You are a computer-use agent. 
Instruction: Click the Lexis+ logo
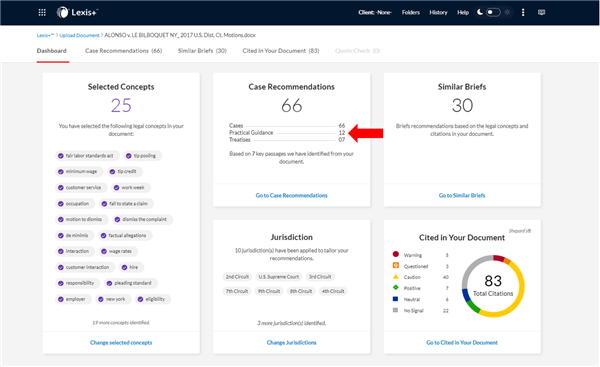[77, 13]
